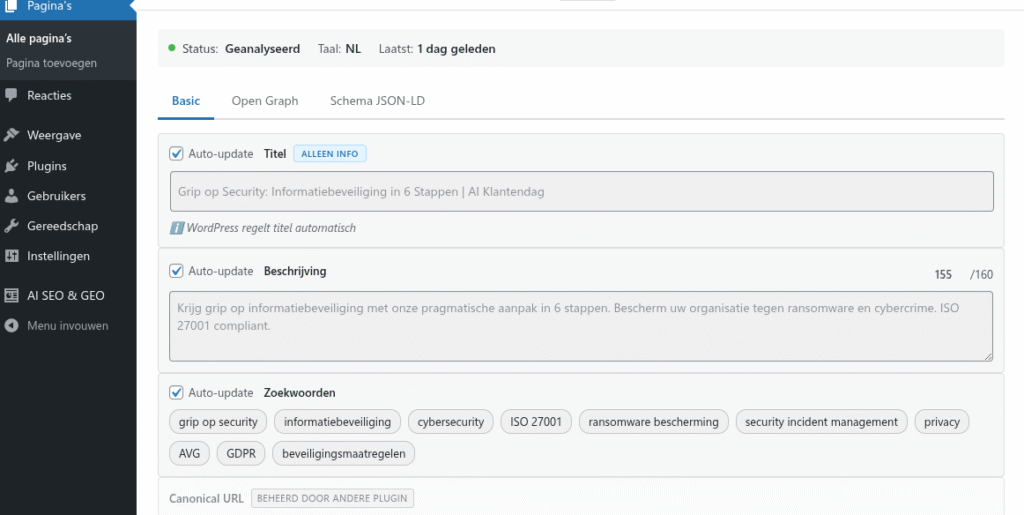
Task: Go to Alle pagina's submenu link
Action: [39, 39]
